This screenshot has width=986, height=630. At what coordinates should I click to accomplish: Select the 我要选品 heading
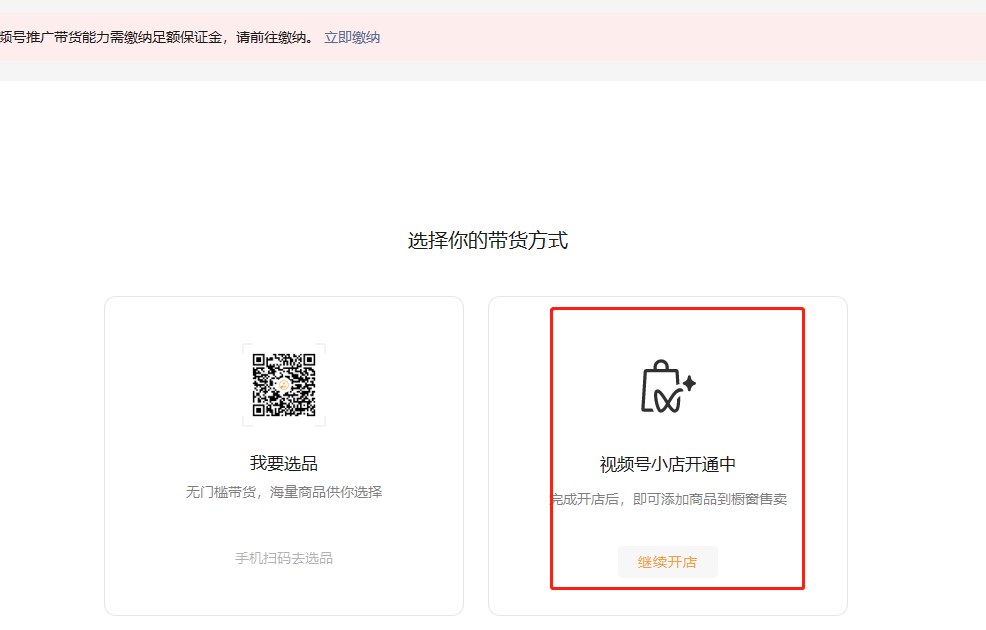tap(284, 463)
